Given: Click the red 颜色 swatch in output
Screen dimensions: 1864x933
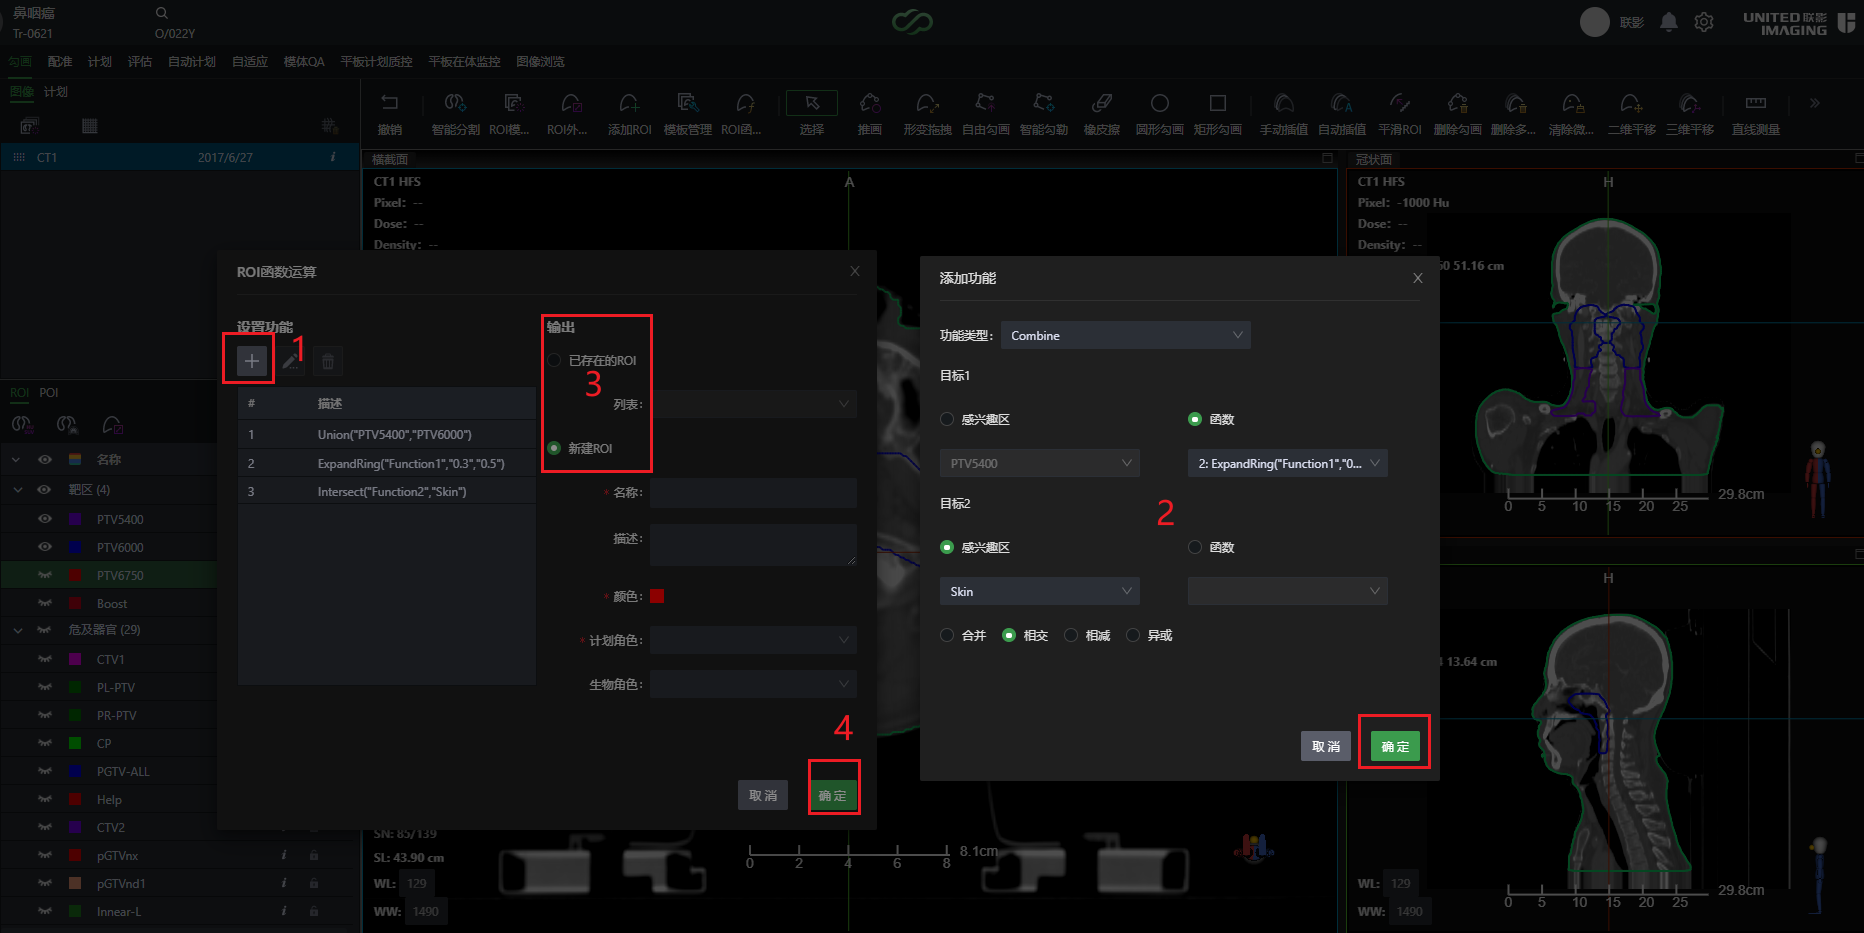Looking at the screenshot, I should (657, 596).
